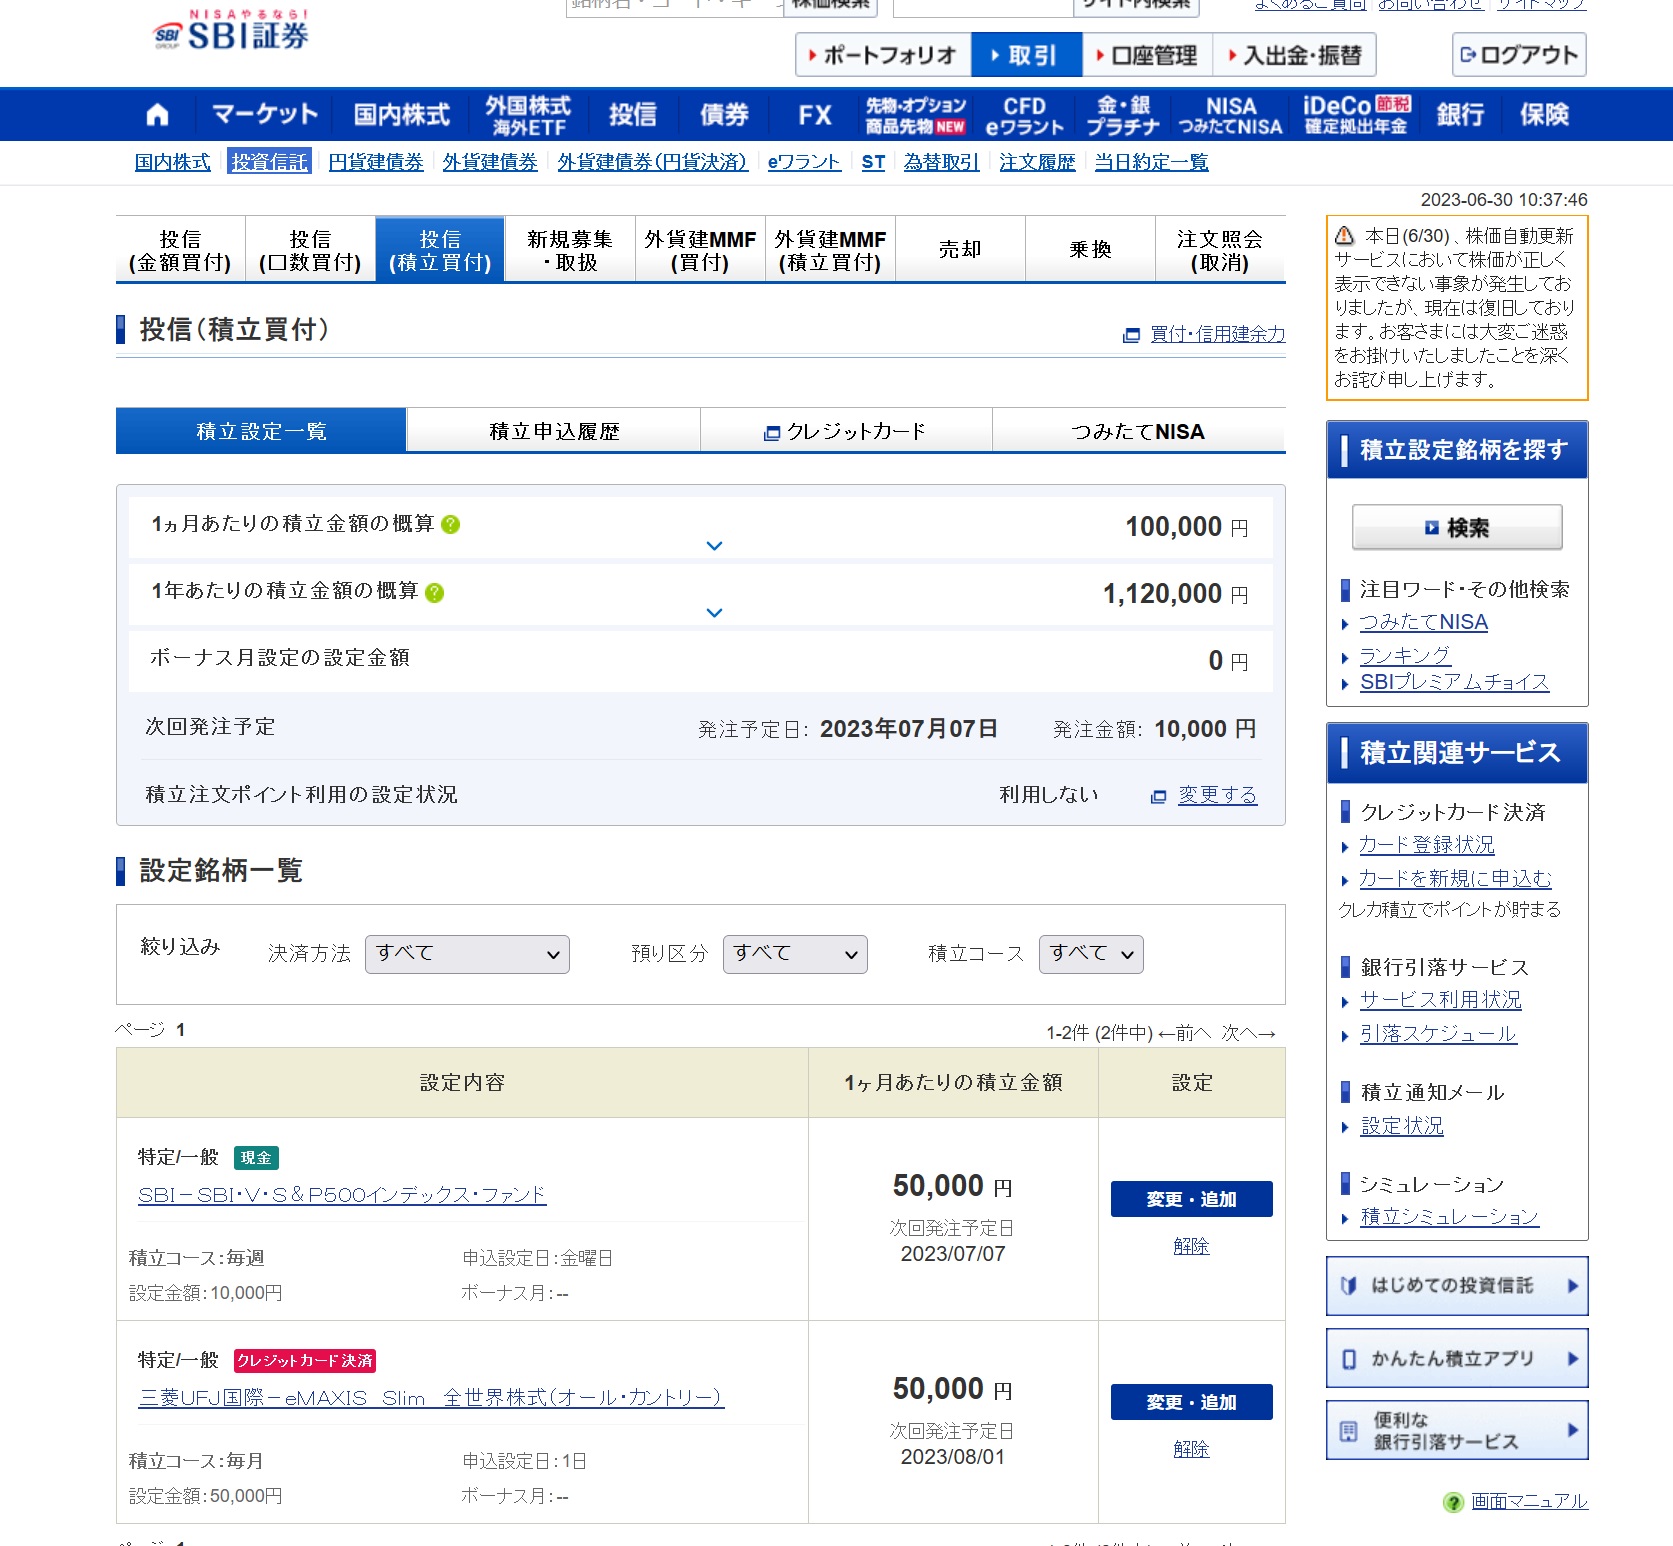Open the 積立コース filter dropdown
The width and height of the screenshot is (1673, 1546).
click(1091, 954)
